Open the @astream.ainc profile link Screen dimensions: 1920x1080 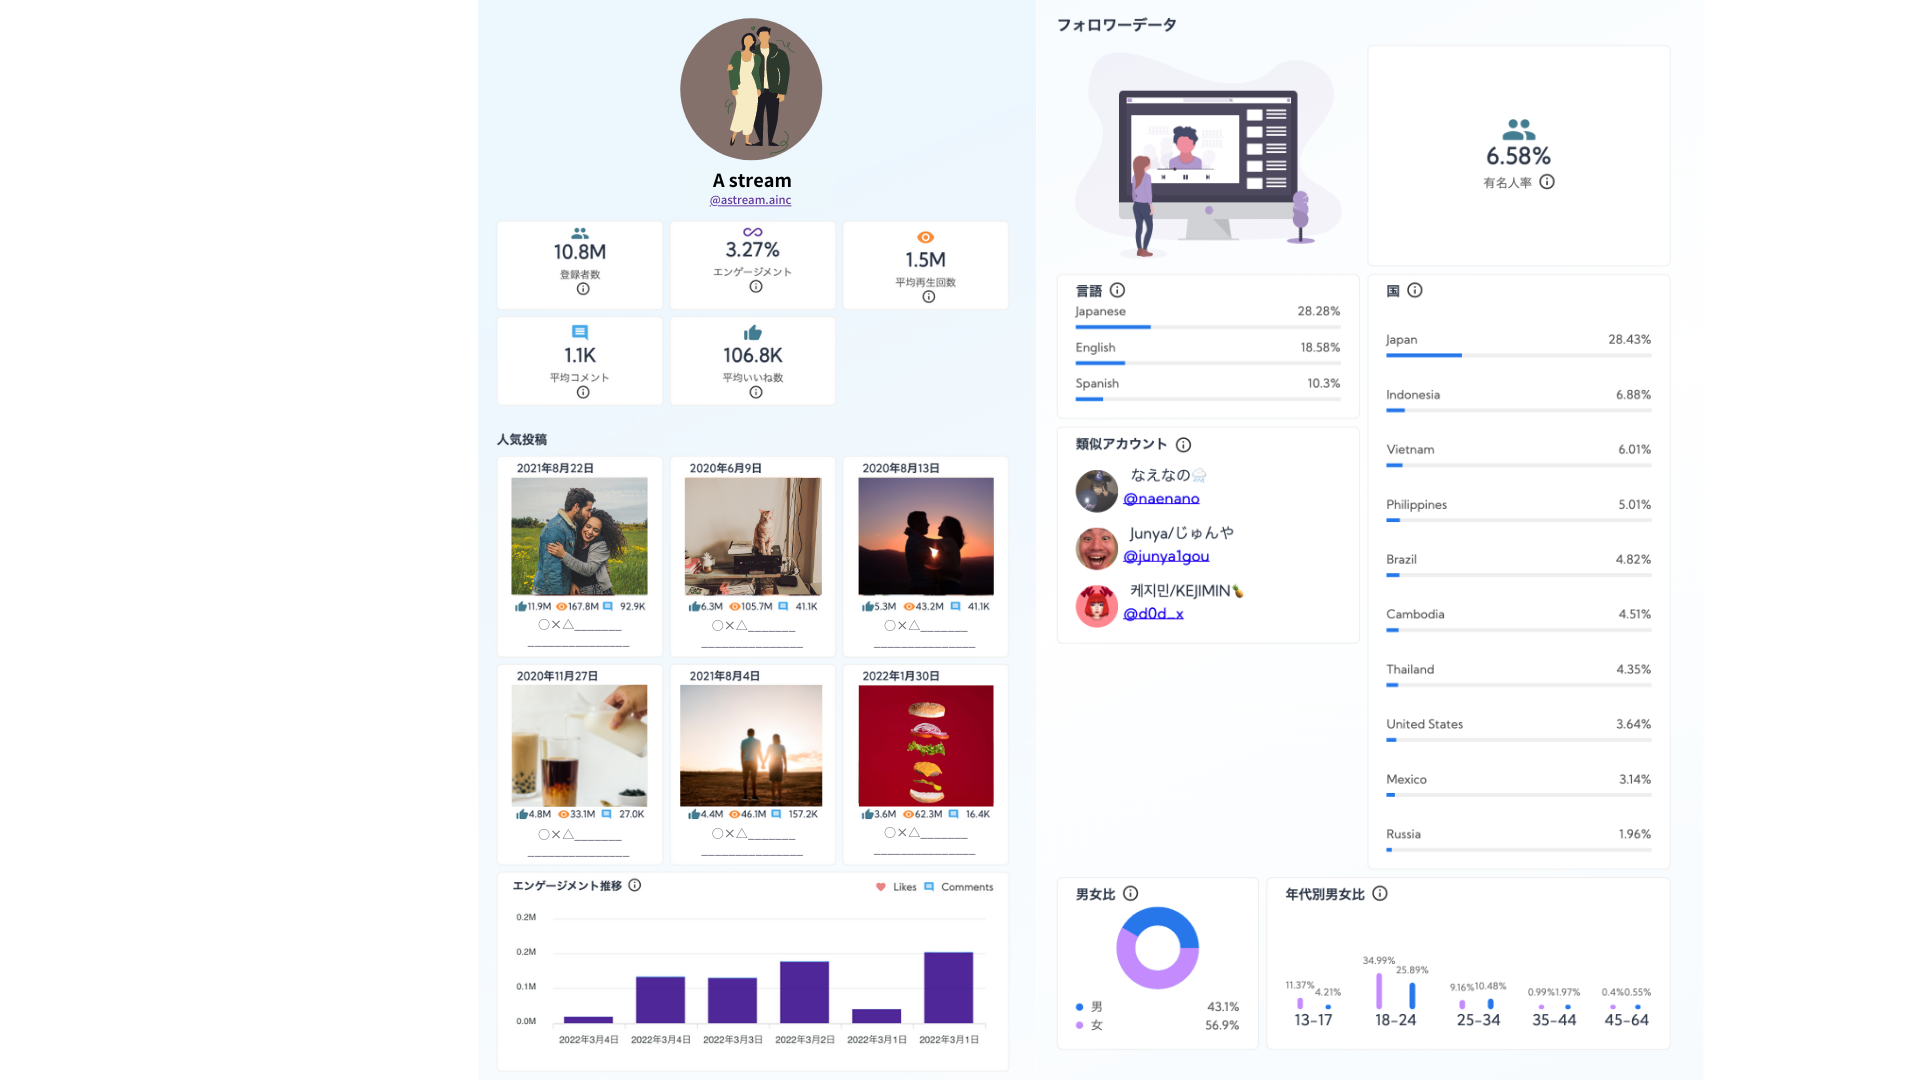tap(750, 200)
